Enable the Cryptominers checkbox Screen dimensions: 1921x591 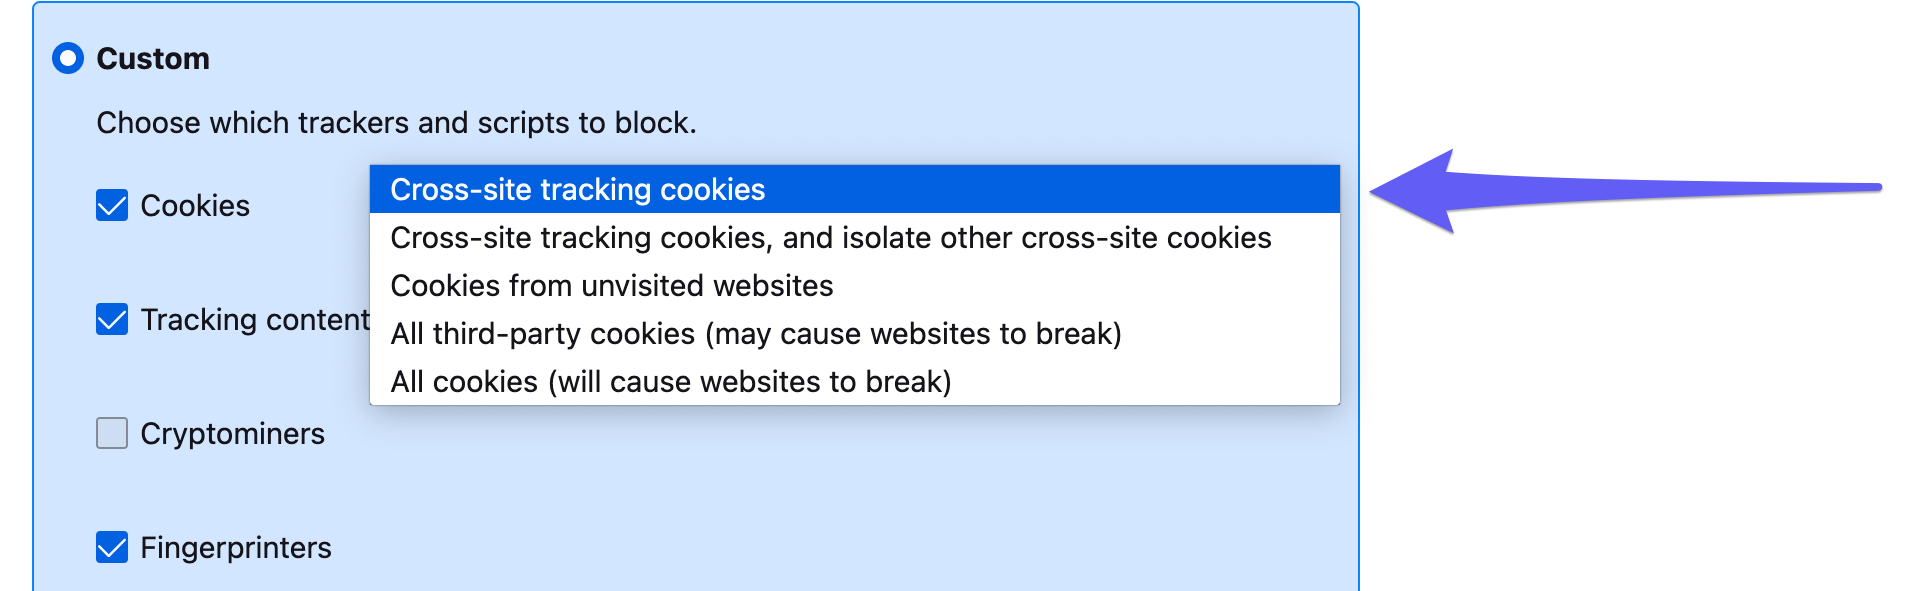coord(112,434)
